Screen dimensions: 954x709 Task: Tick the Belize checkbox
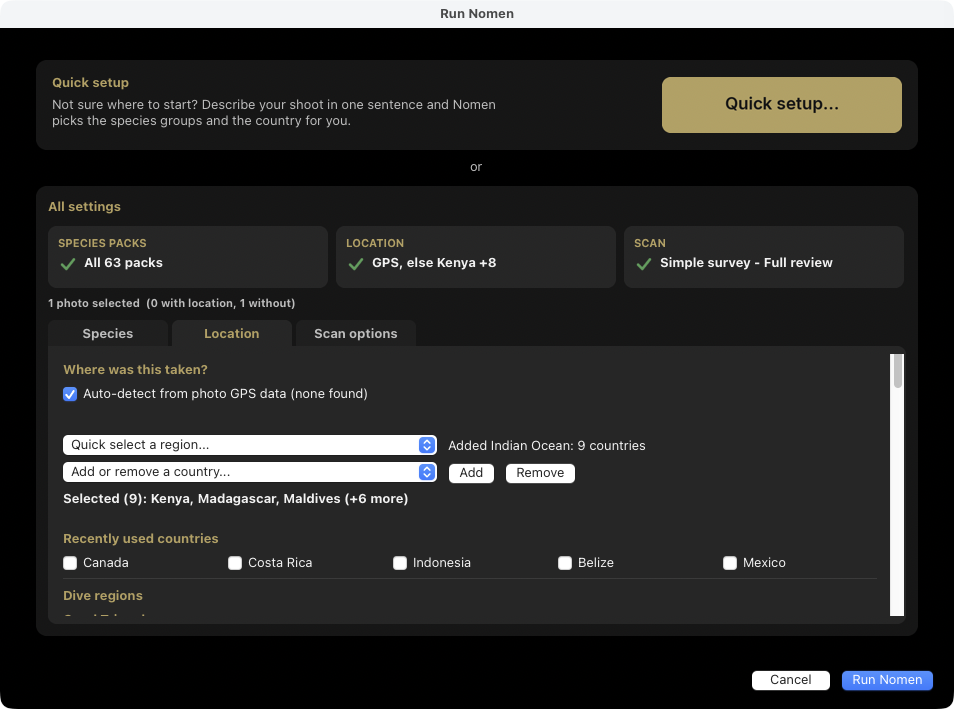point(565,563)
